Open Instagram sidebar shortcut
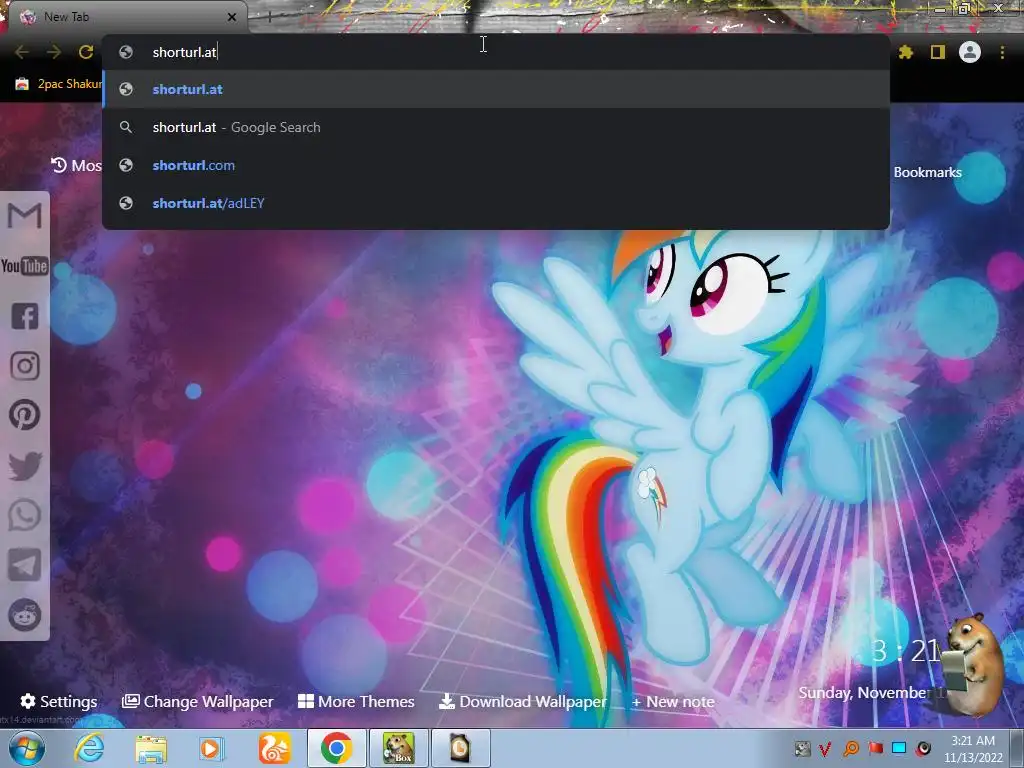 [25, 366]
